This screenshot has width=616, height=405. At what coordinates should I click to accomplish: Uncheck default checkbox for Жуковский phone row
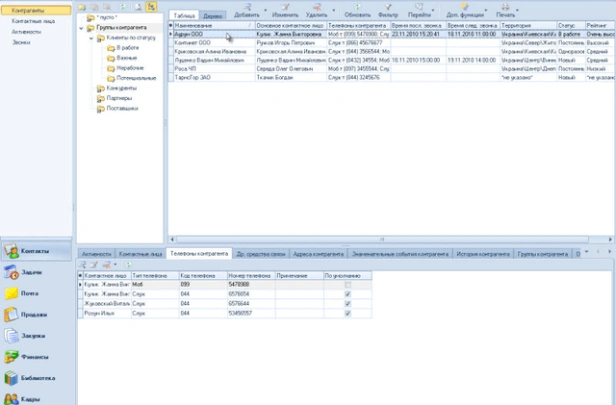coord(348,304)
